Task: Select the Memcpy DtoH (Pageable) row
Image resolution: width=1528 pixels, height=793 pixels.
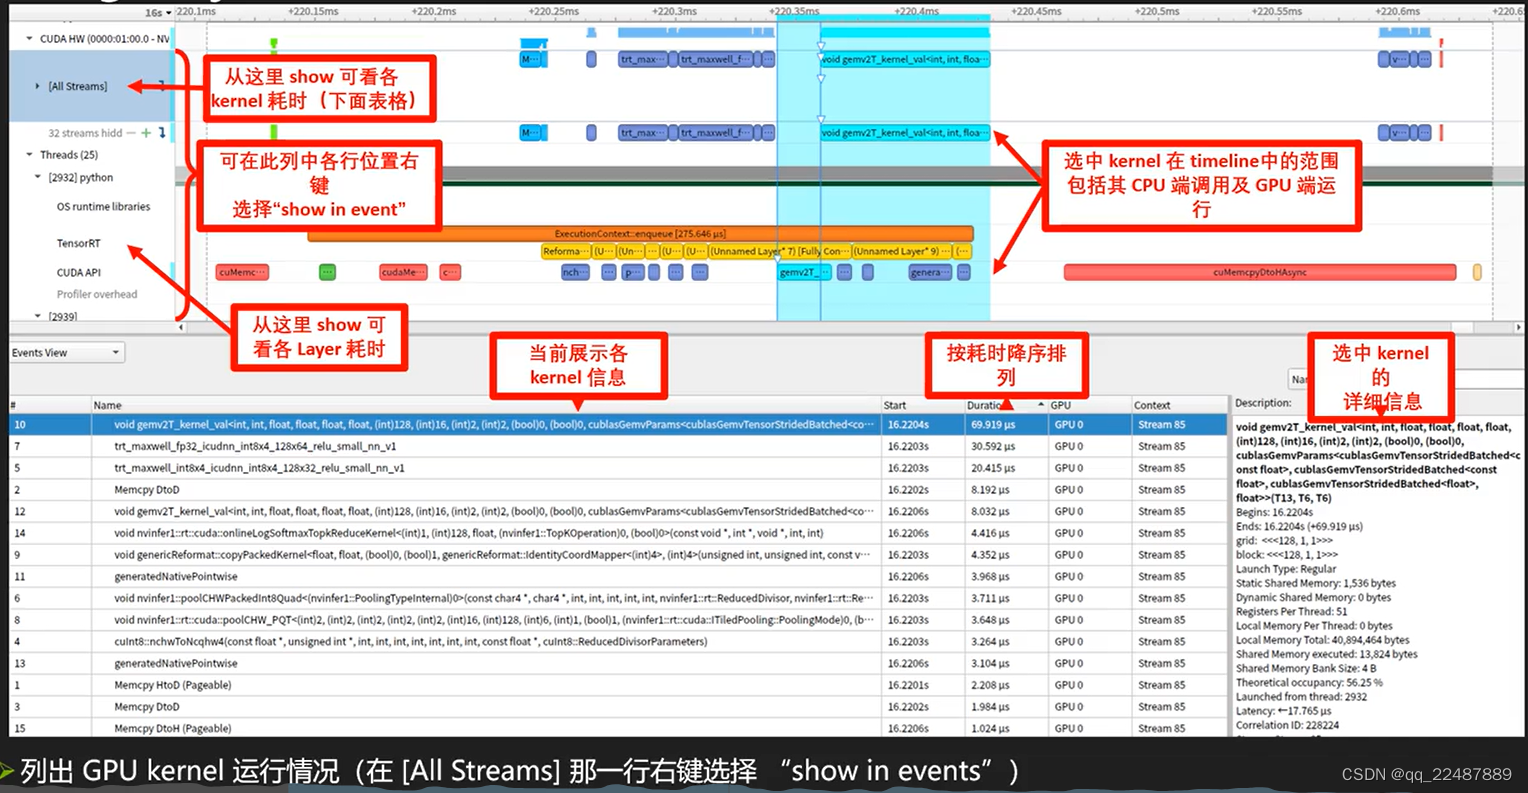Action: coord(618,728)
